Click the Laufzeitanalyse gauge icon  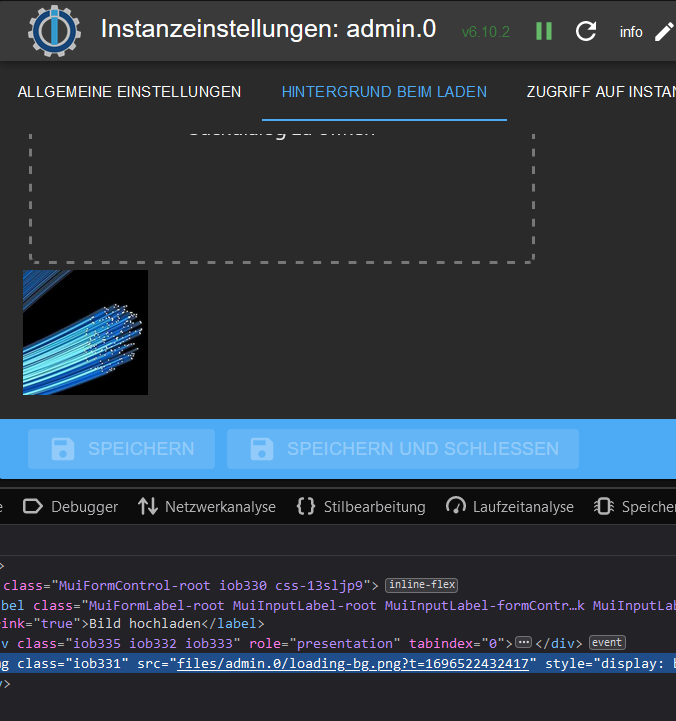click(455, 506)
